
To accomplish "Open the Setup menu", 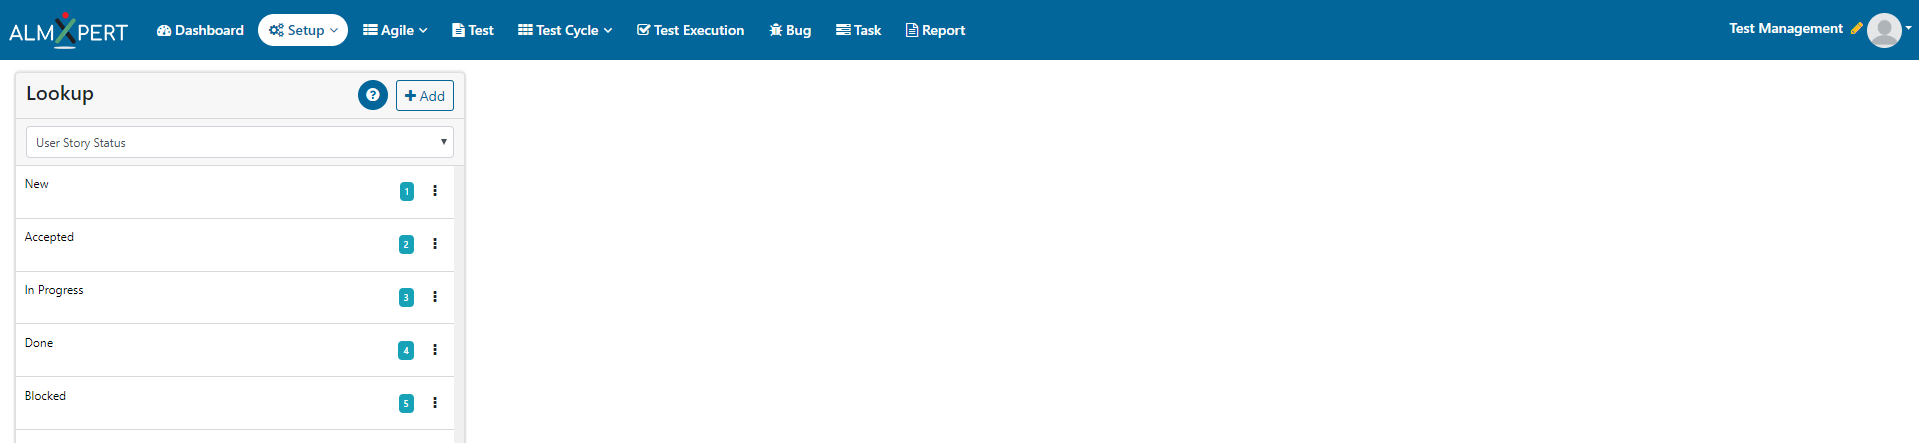I will pyautogui.click(x=303, y=30).
